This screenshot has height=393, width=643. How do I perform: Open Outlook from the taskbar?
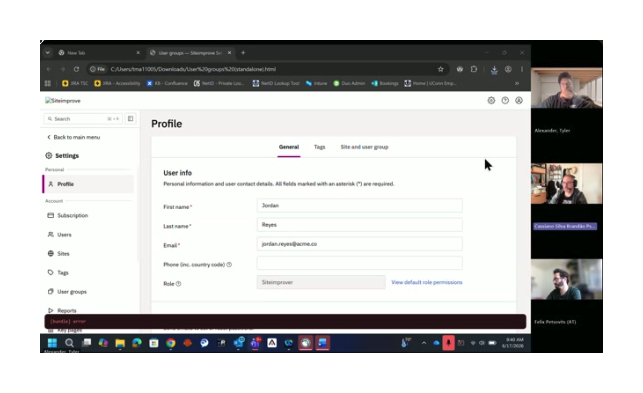(238, 343)
